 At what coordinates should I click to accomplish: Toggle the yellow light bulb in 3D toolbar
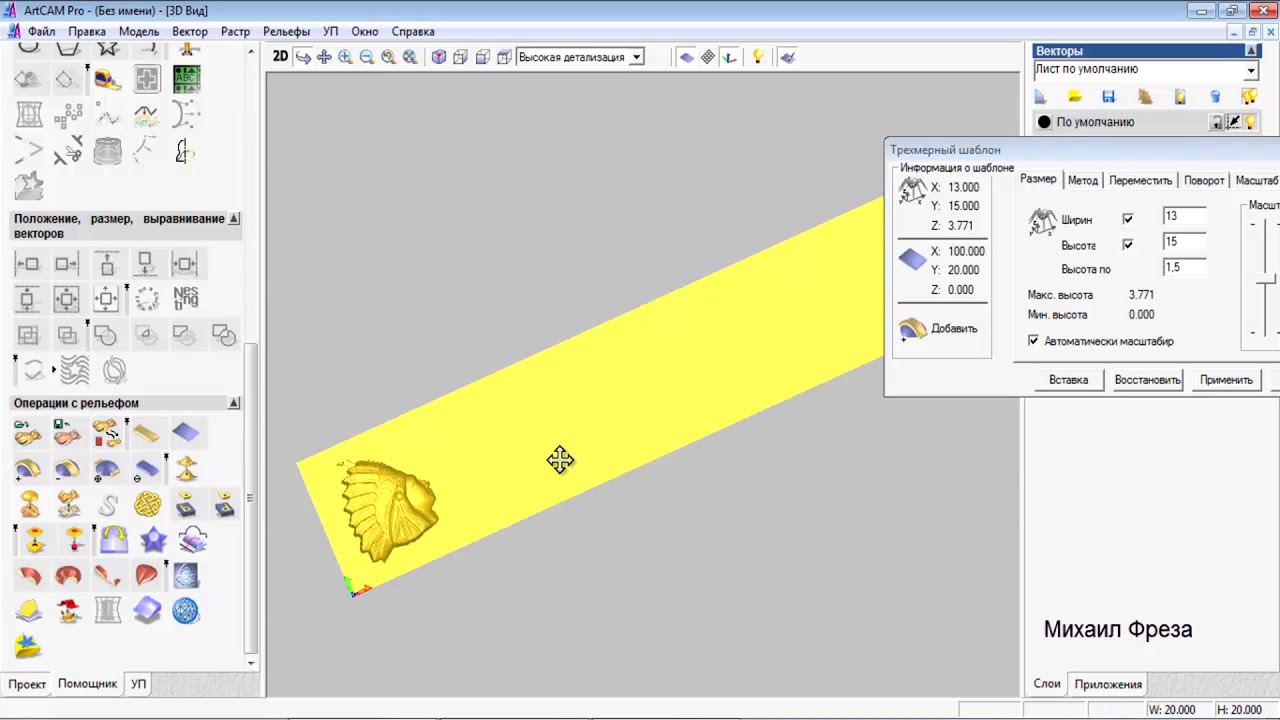758,57
